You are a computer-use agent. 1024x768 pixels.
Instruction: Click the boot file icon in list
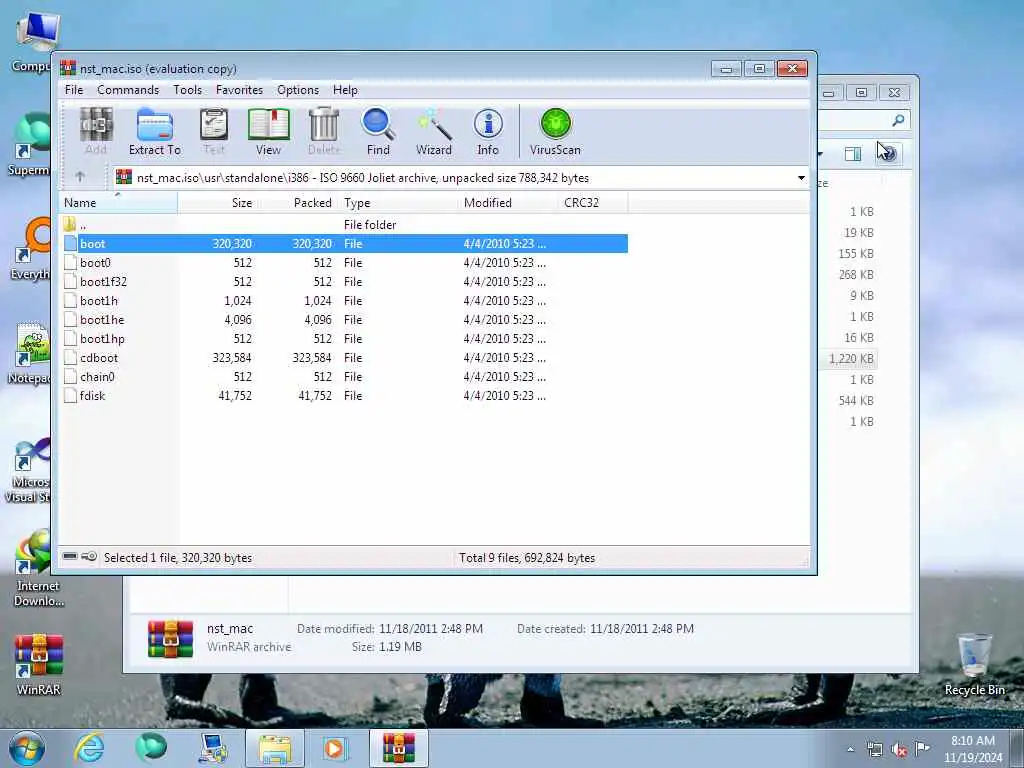(x=71, y=244)
